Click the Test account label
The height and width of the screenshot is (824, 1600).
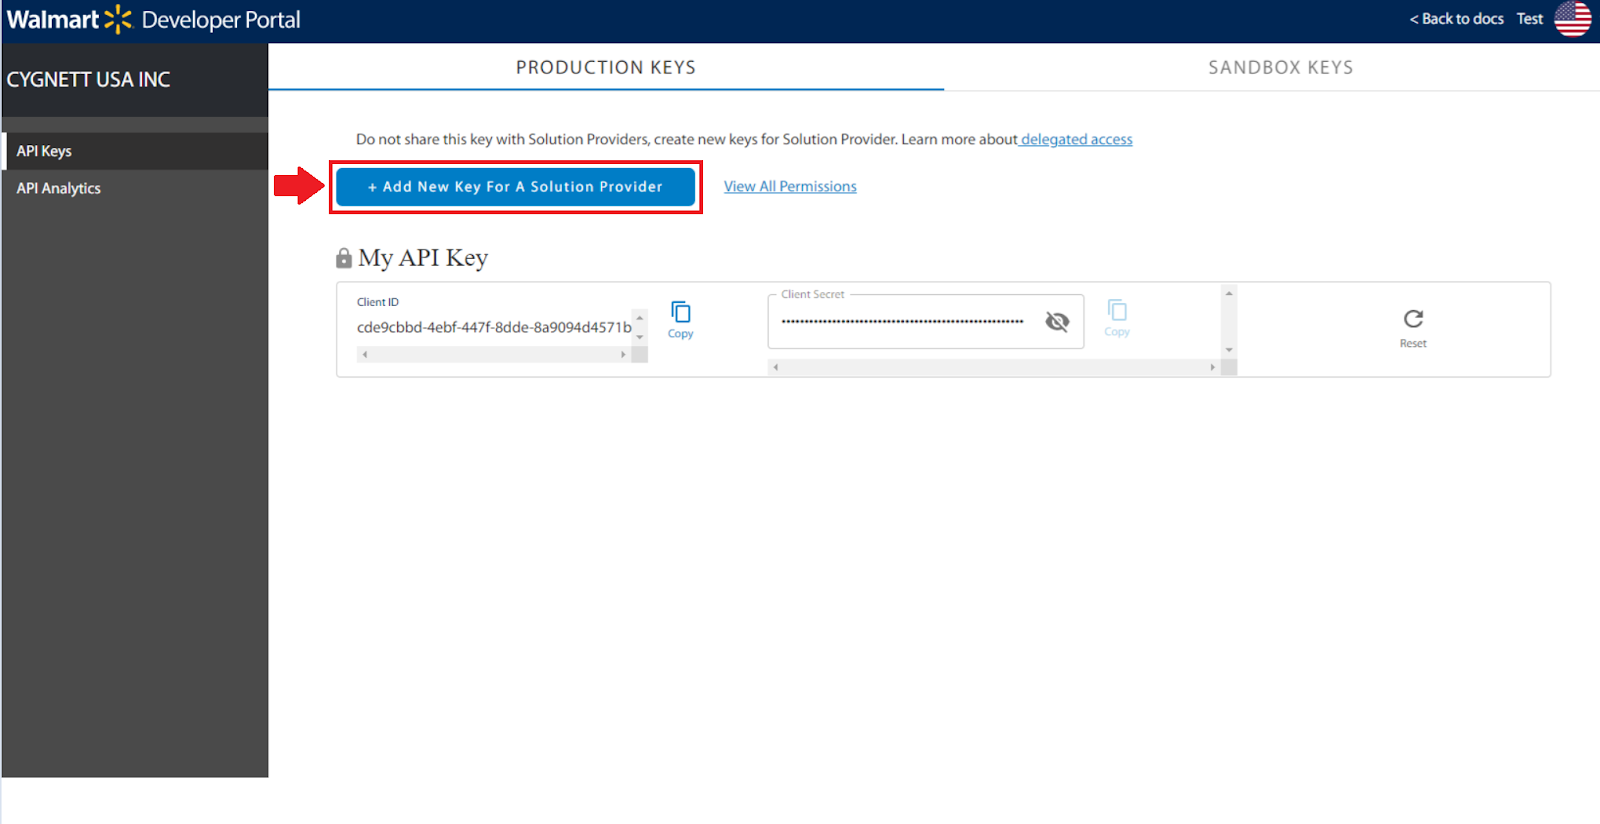click(1530, 19)
